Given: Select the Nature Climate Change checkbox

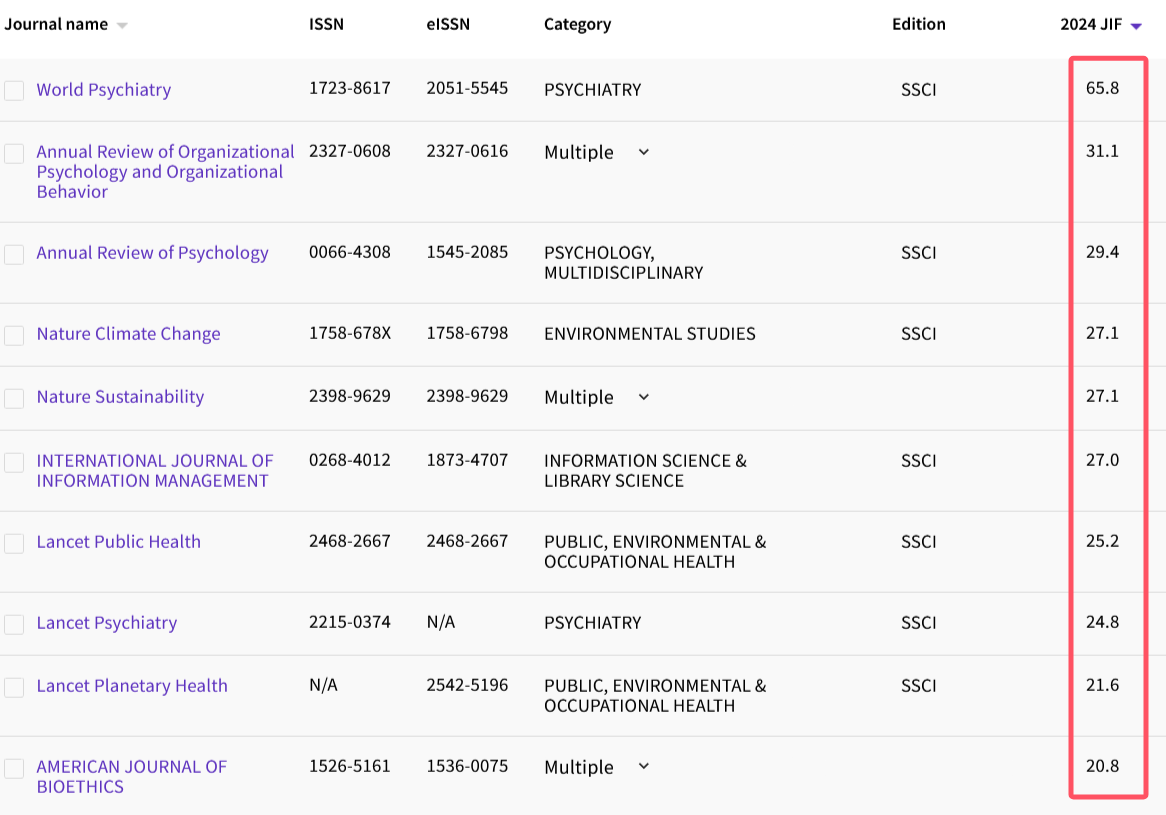Looking at the screenshot, I should tap(14, 335).
